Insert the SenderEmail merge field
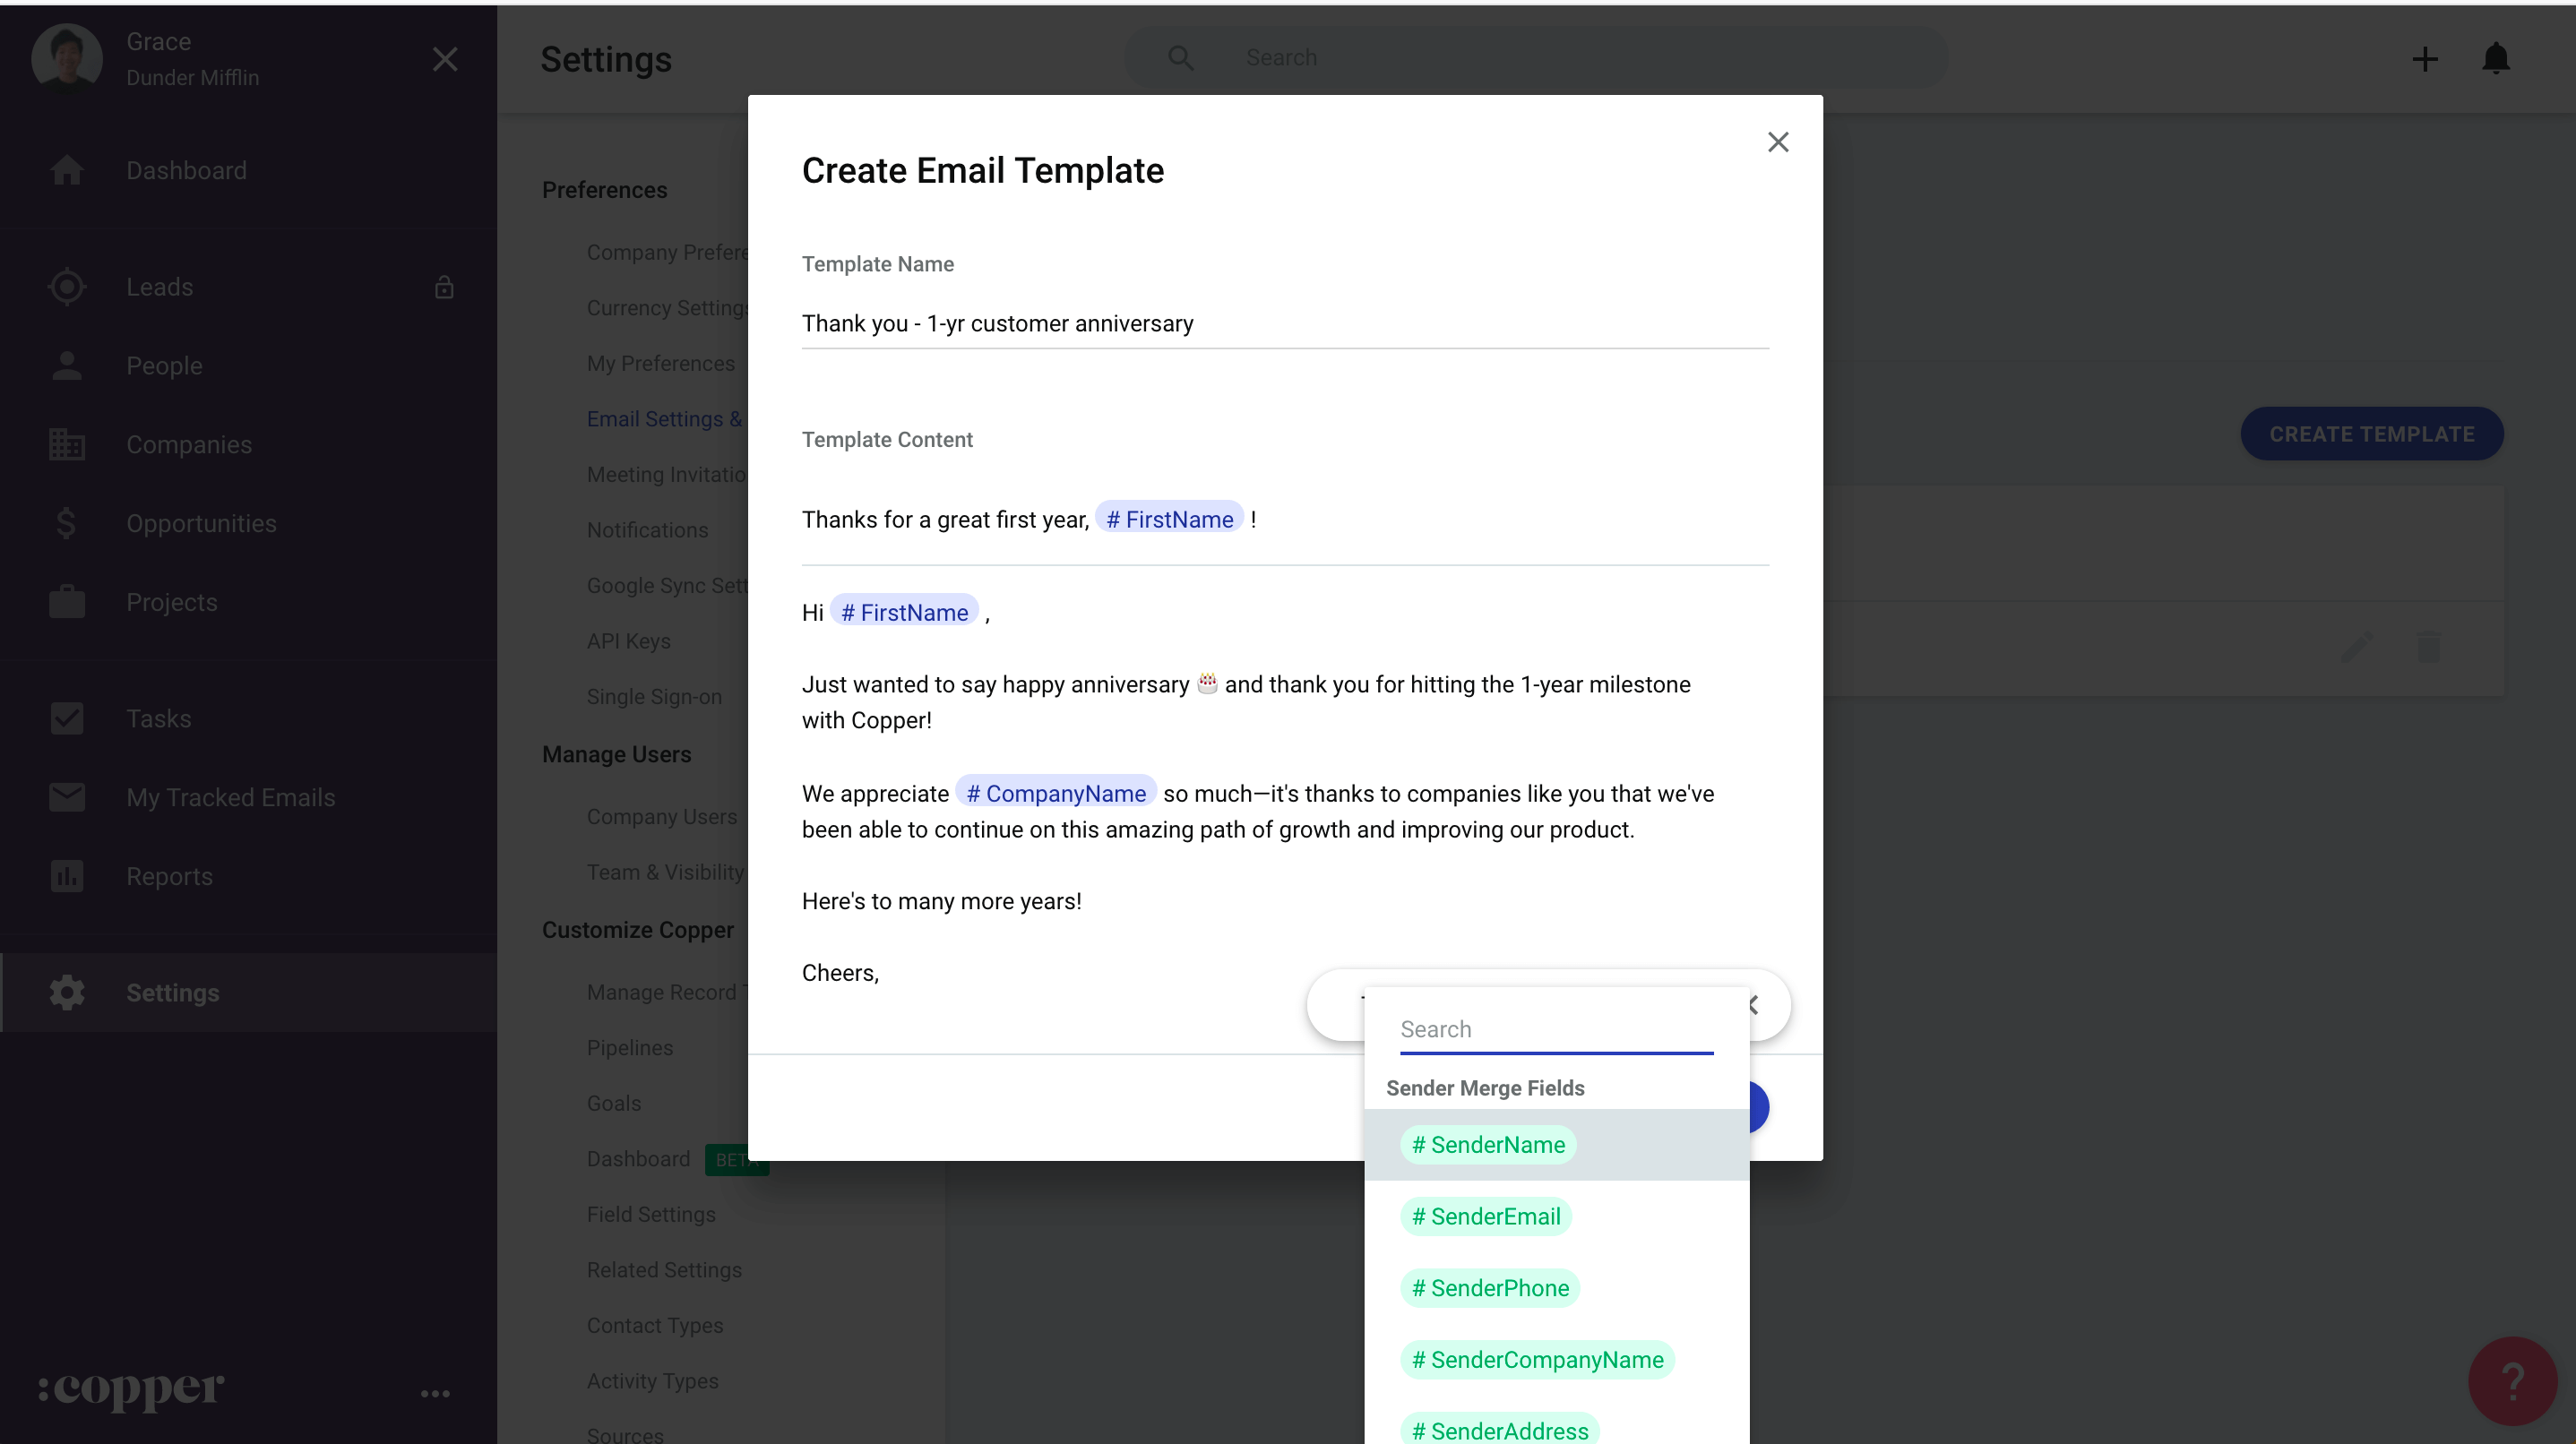 1485,1216
